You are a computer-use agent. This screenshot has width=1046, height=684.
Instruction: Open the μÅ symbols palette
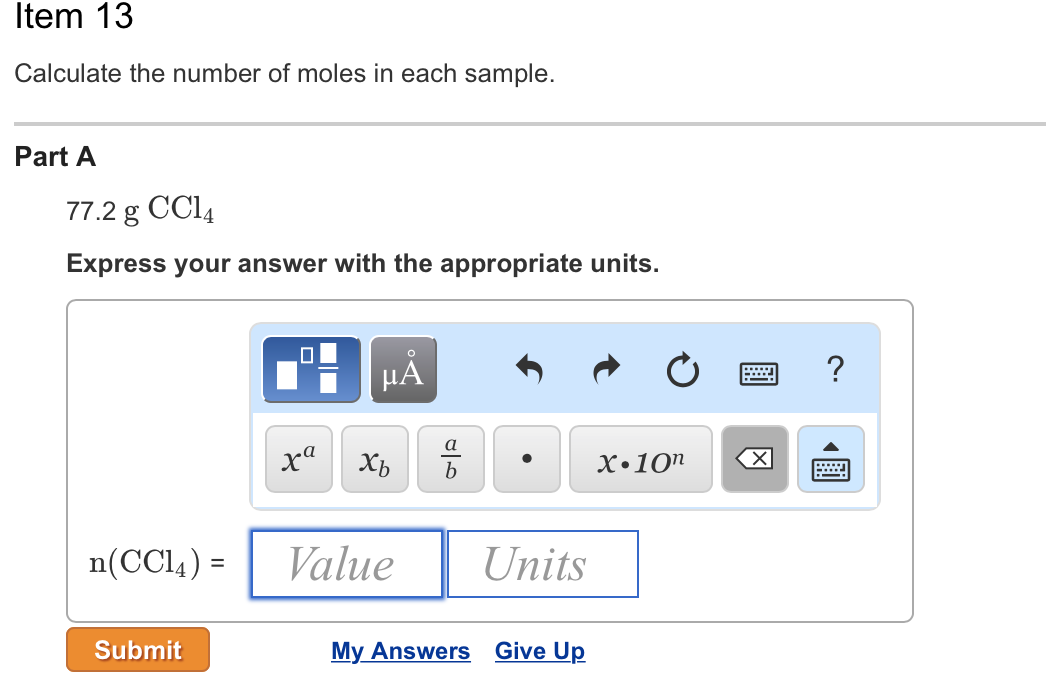403,369
